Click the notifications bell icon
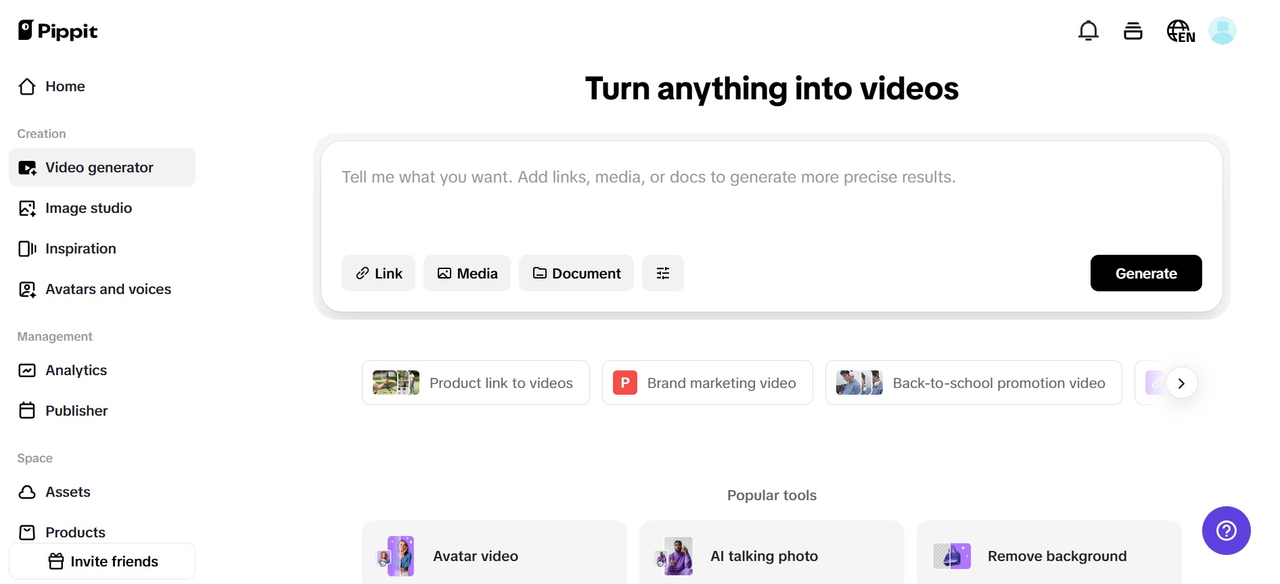Screen dimensions: 1280x584 click(x=1088, y=31)
